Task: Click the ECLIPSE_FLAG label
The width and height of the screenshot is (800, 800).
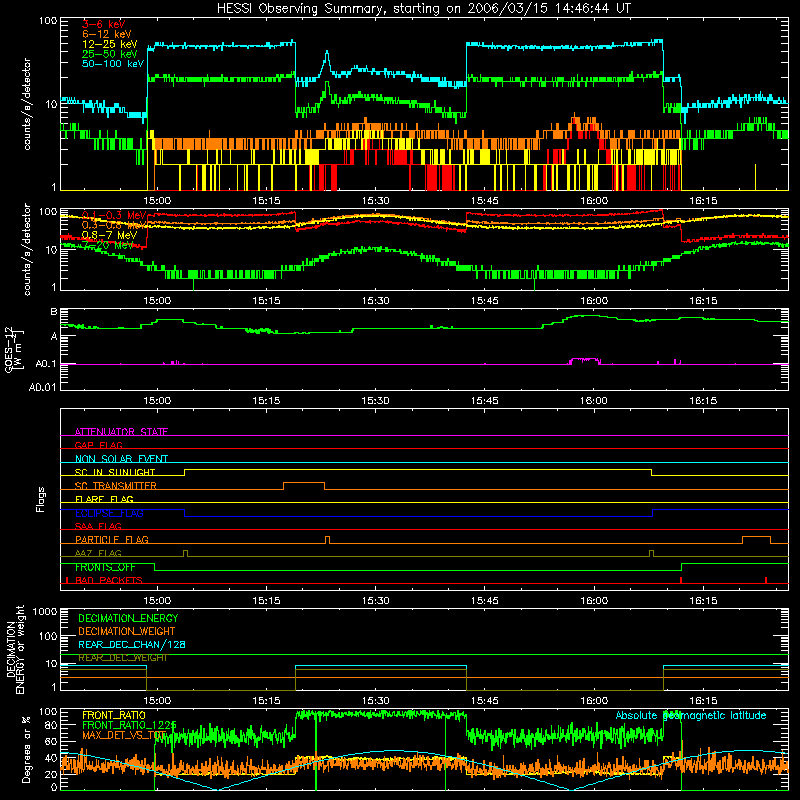Action: (109, 513)
